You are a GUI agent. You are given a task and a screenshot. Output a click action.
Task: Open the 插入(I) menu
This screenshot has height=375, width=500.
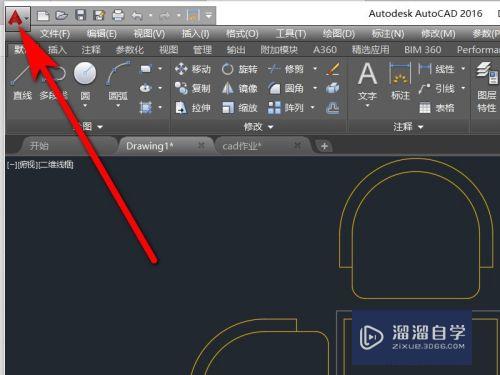(x=196, y=34)
